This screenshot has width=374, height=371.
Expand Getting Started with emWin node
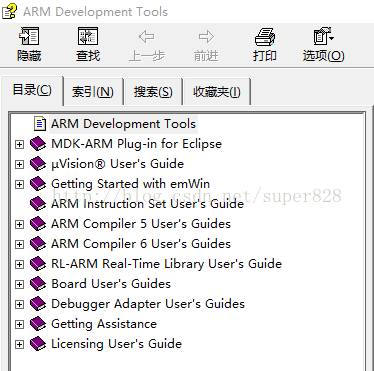pos(20,184)
